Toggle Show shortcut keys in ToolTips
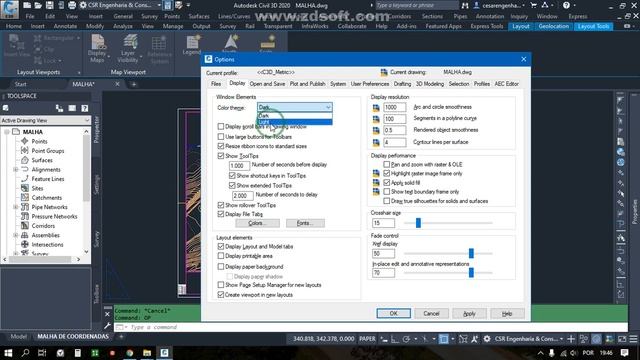The image size is (640, 360). (232, 176)
